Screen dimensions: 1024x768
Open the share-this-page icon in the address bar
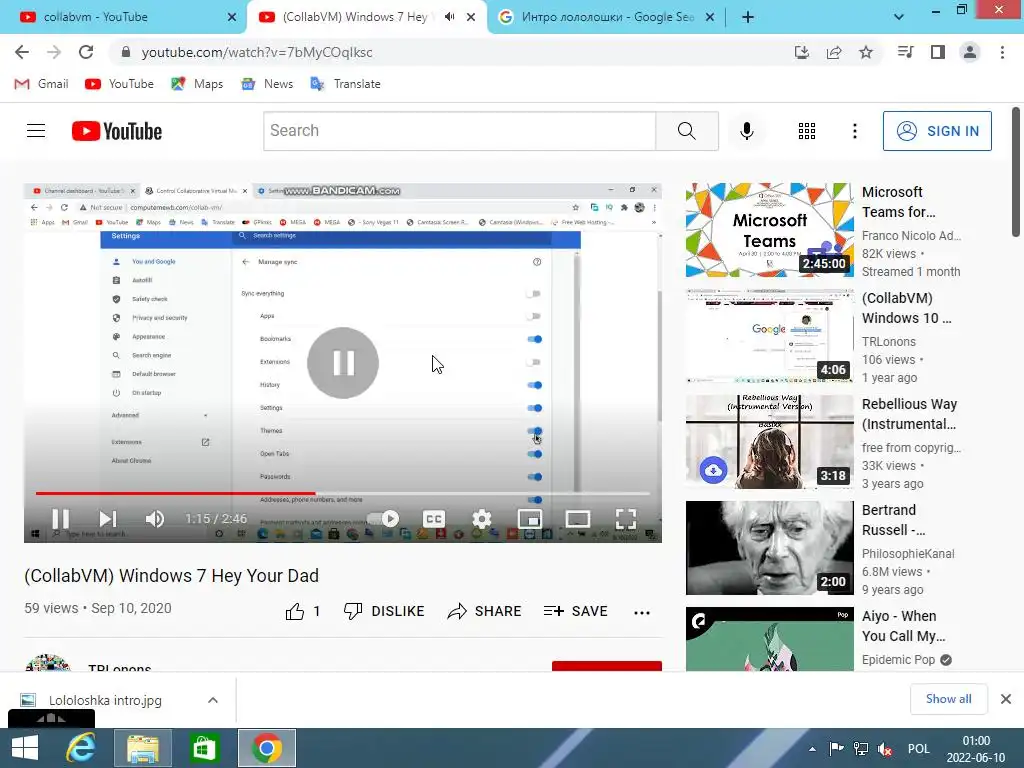coord(834,52)
